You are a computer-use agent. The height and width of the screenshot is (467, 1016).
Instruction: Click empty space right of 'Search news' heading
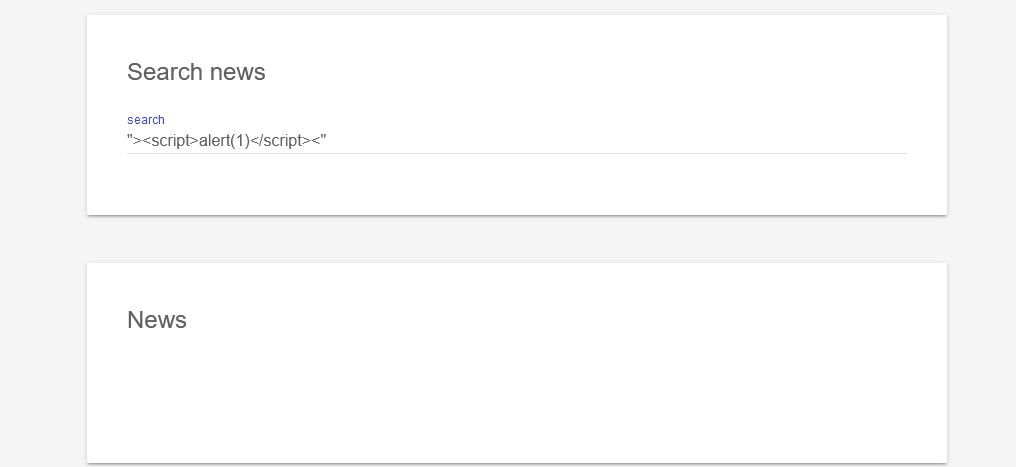600,72
